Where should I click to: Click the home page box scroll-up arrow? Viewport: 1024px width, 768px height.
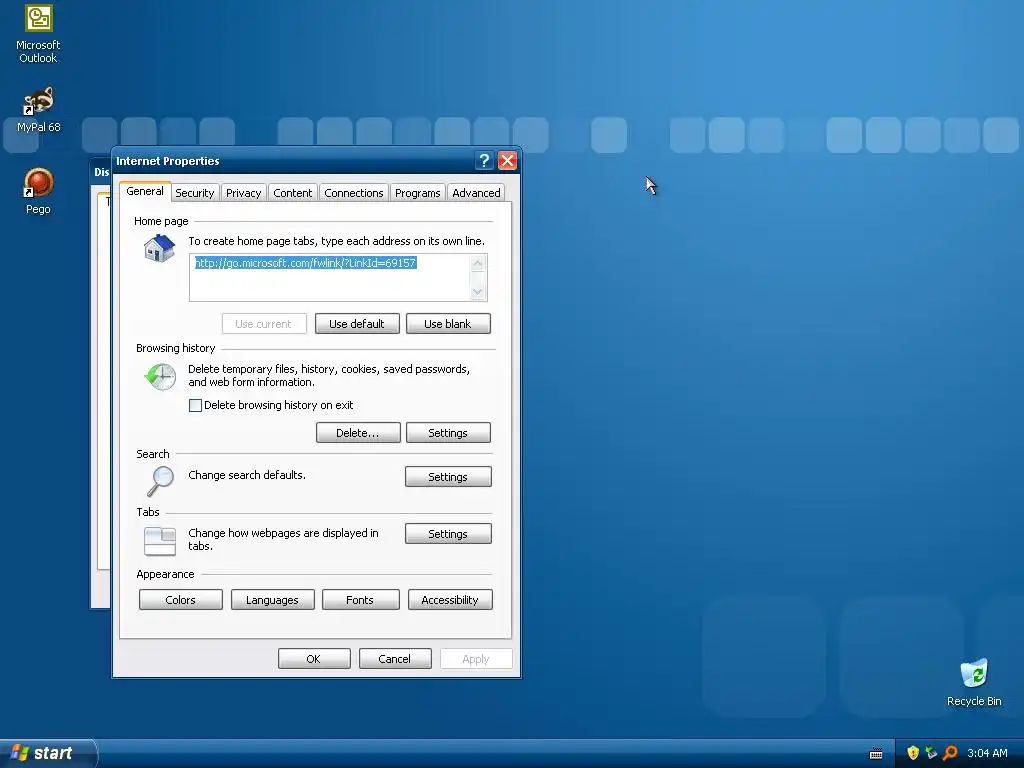[x=478, y=263]
